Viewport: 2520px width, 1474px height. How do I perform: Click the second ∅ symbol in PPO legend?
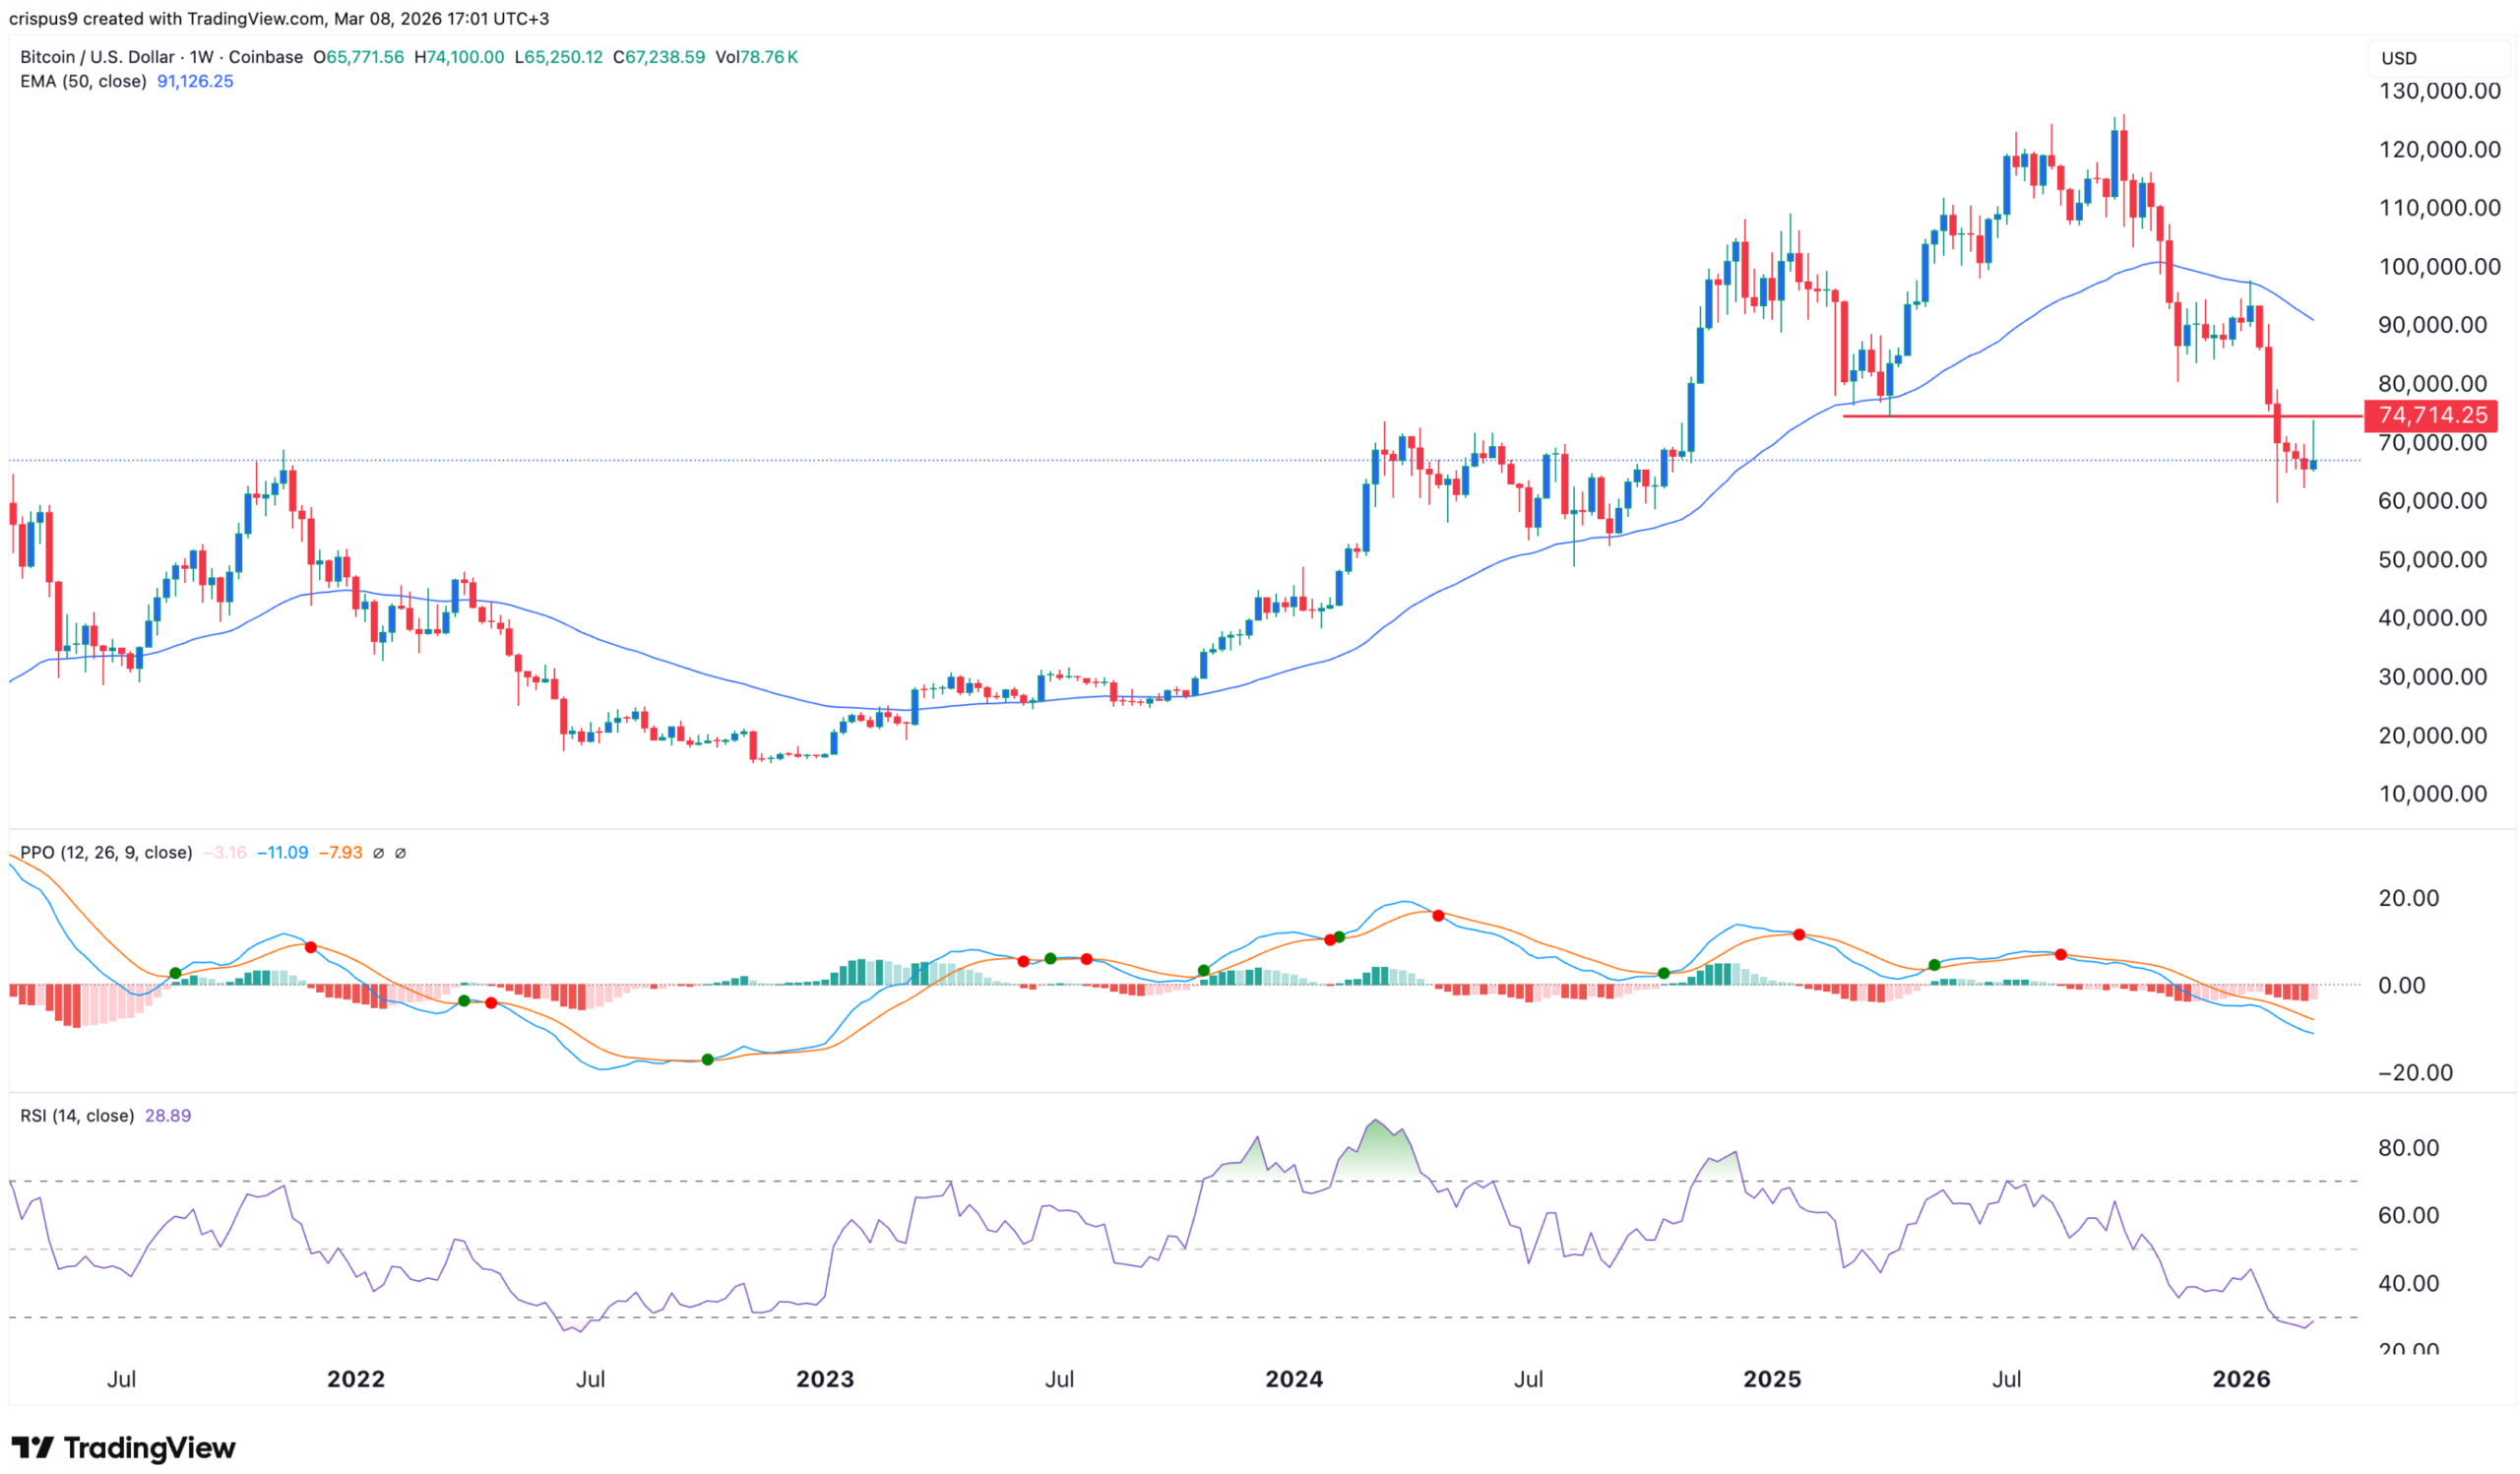pyautogui.click(x=400, y=853)
